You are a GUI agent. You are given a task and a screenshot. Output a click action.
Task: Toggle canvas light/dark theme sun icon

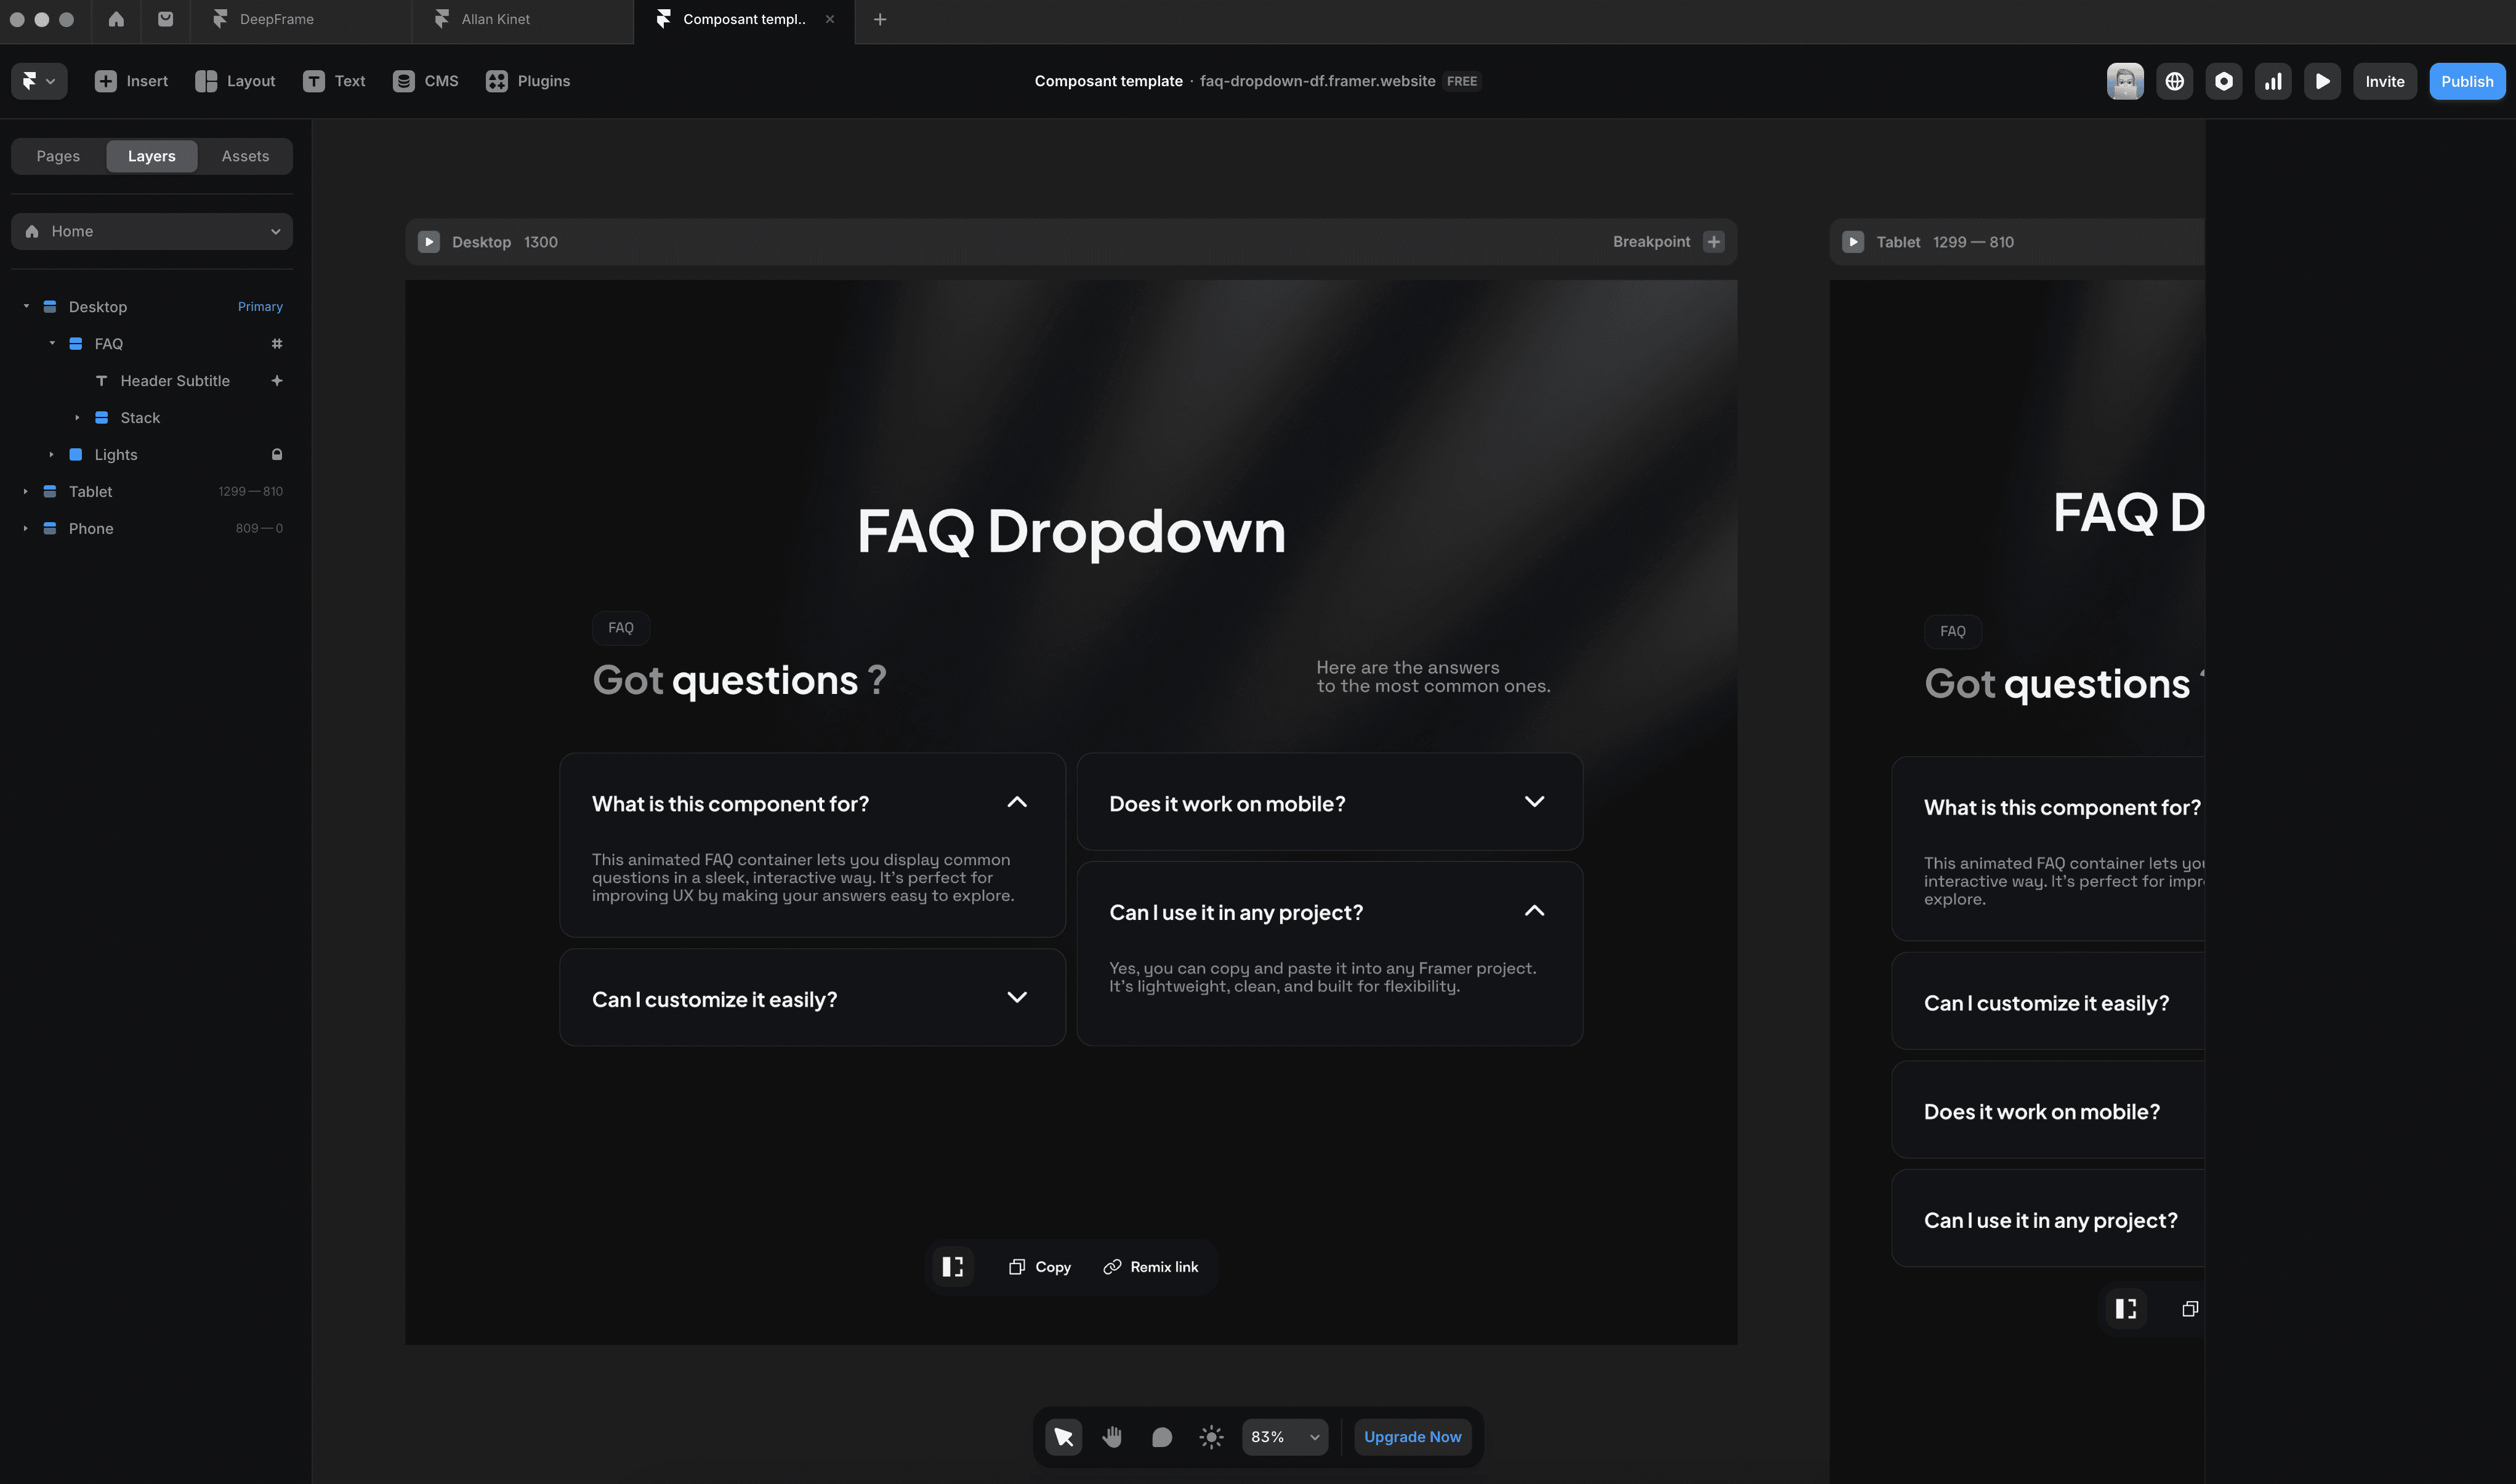[x=1211, y=1437]
